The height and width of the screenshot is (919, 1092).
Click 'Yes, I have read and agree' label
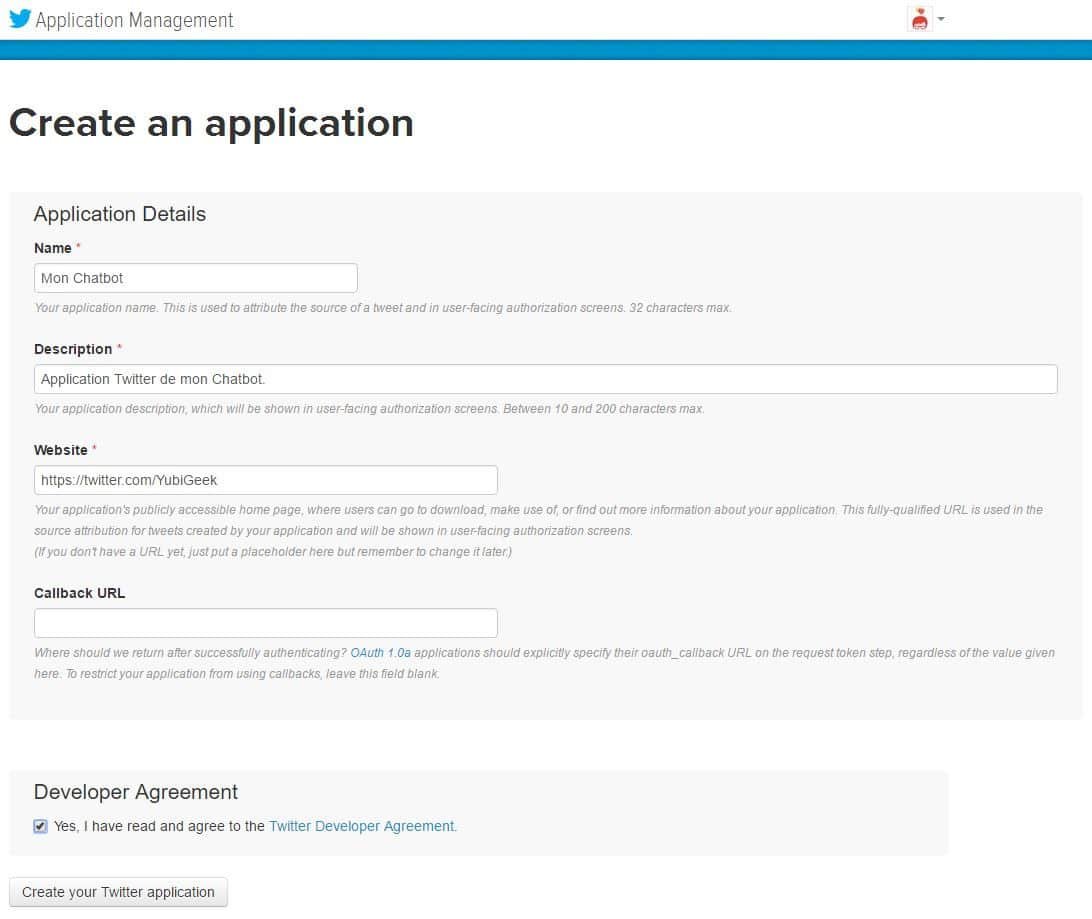click(x=159, y=826)
